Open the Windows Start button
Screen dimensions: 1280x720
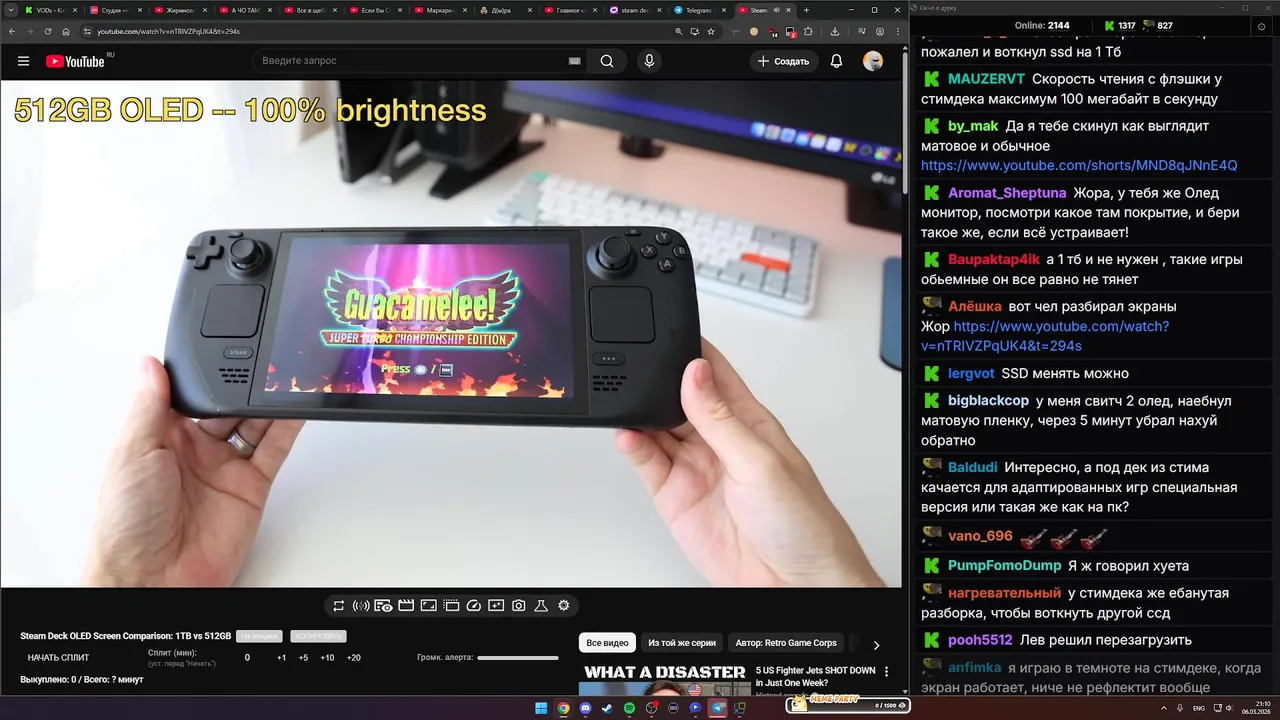pos(541,708)
